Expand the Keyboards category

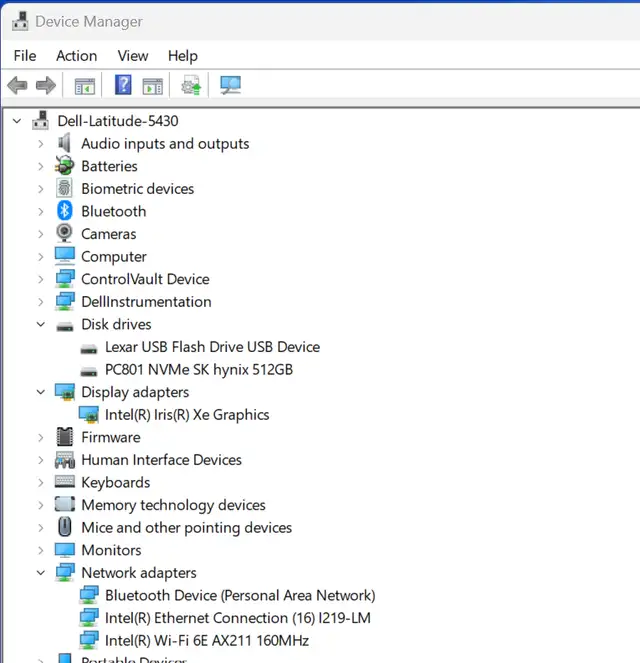click(x=41, y=482)
